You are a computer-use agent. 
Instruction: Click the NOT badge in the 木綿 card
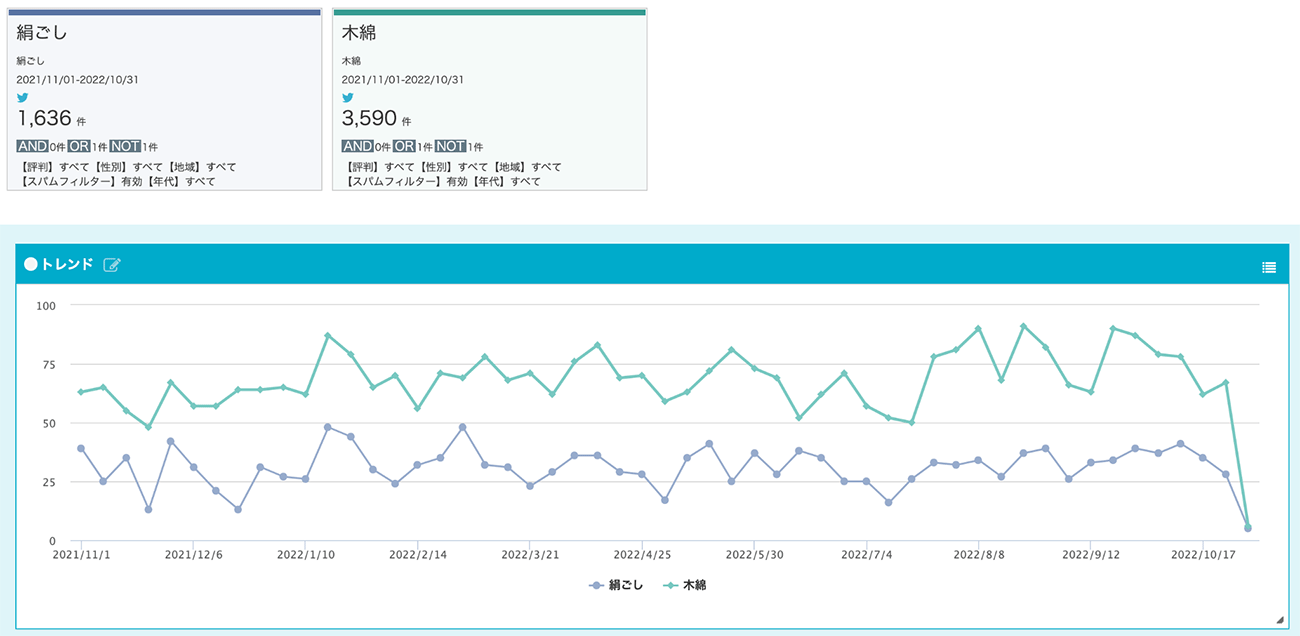450,146
